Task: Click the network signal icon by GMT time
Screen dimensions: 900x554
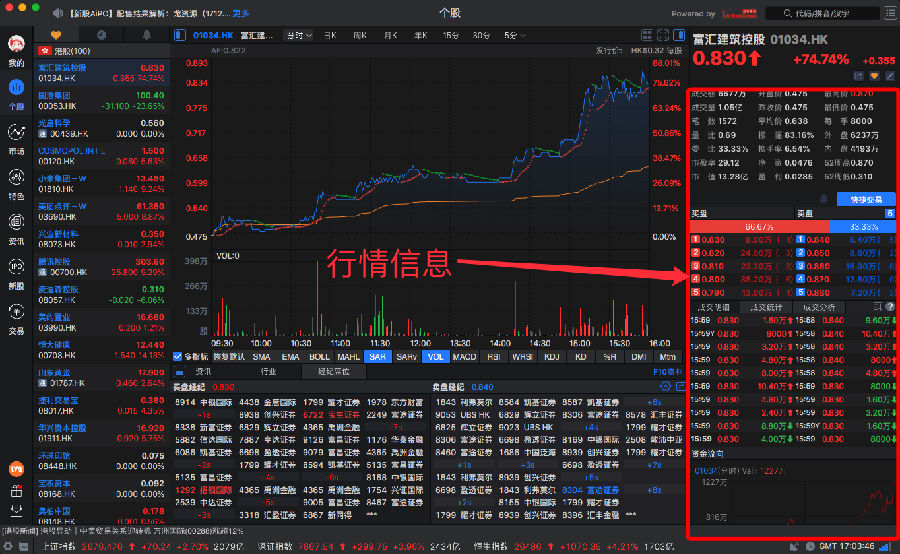Action: pos(886,546)
